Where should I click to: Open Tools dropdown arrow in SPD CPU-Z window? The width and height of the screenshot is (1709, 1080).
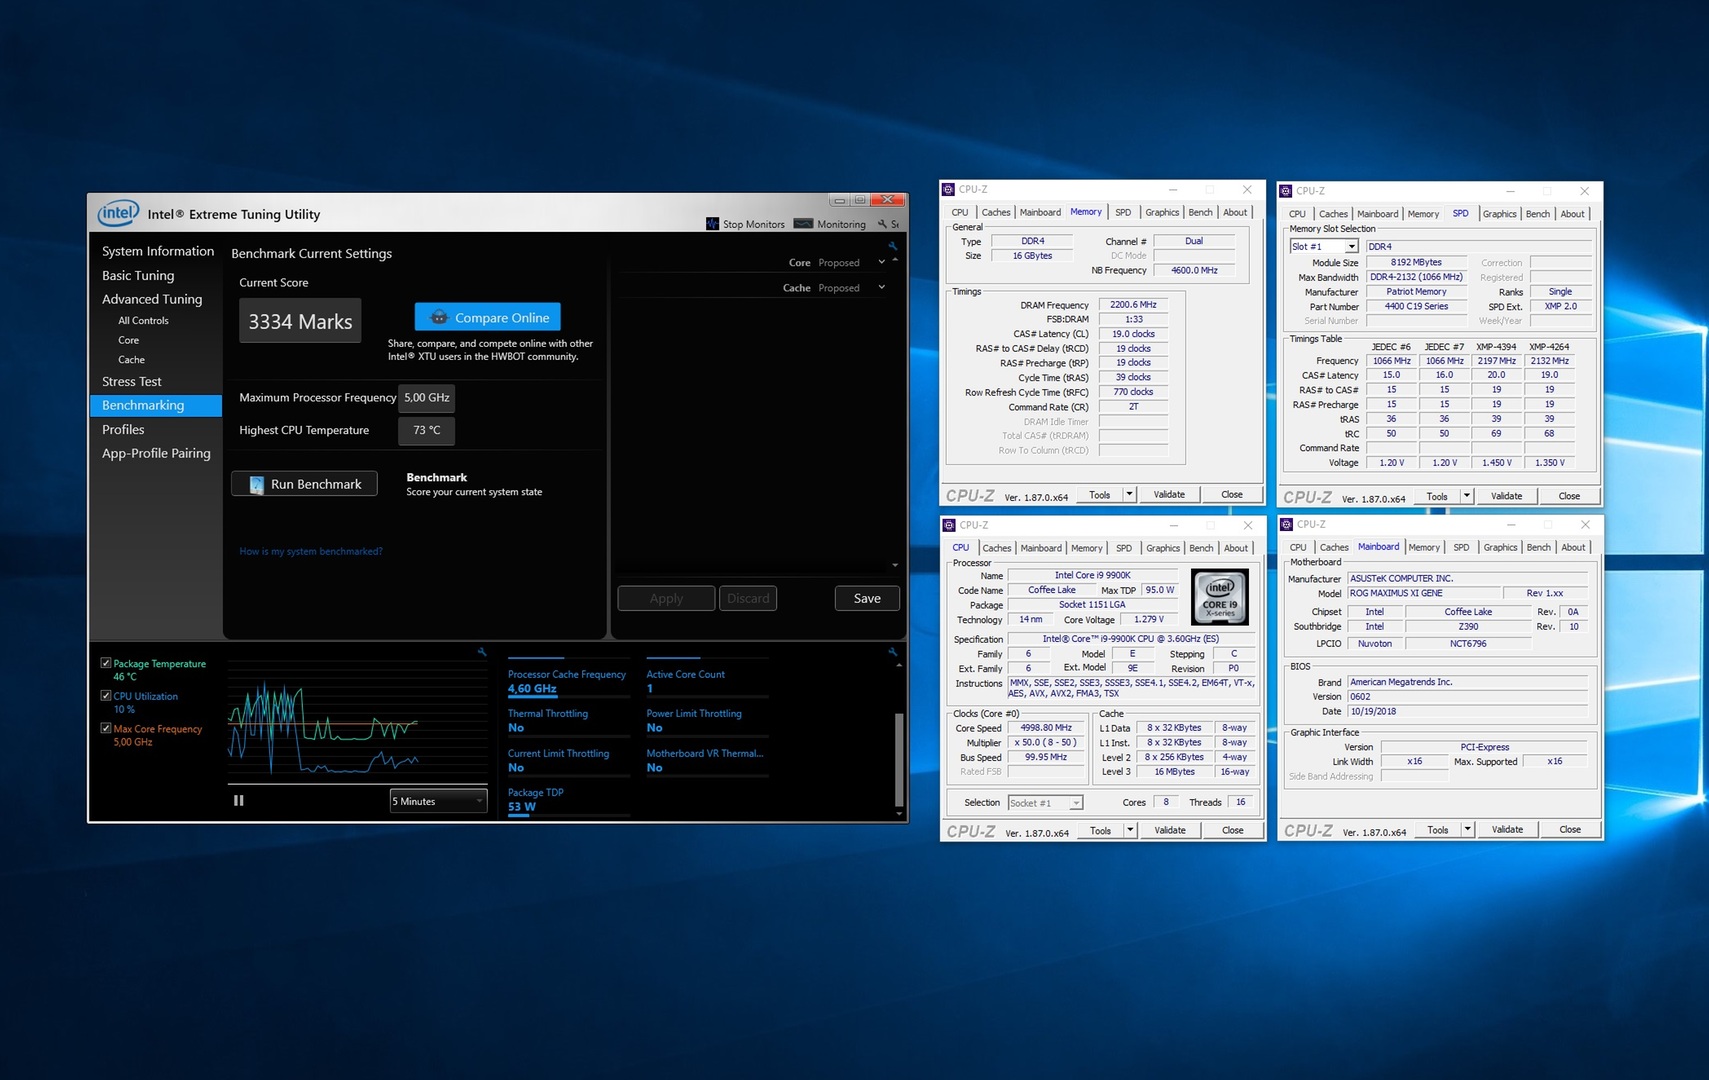[x=1467, y=496]
